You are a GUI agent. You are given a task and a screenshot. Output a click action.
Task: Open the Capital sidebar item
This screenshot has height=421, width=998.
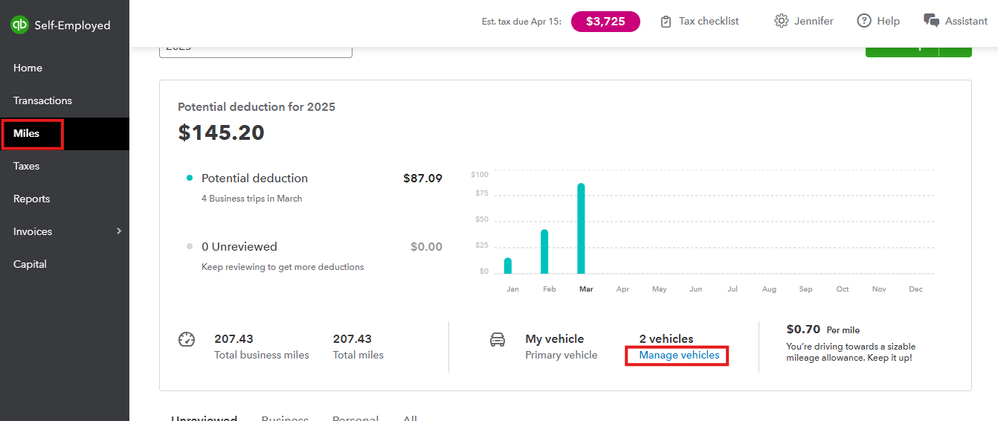[x=30, y=265]
